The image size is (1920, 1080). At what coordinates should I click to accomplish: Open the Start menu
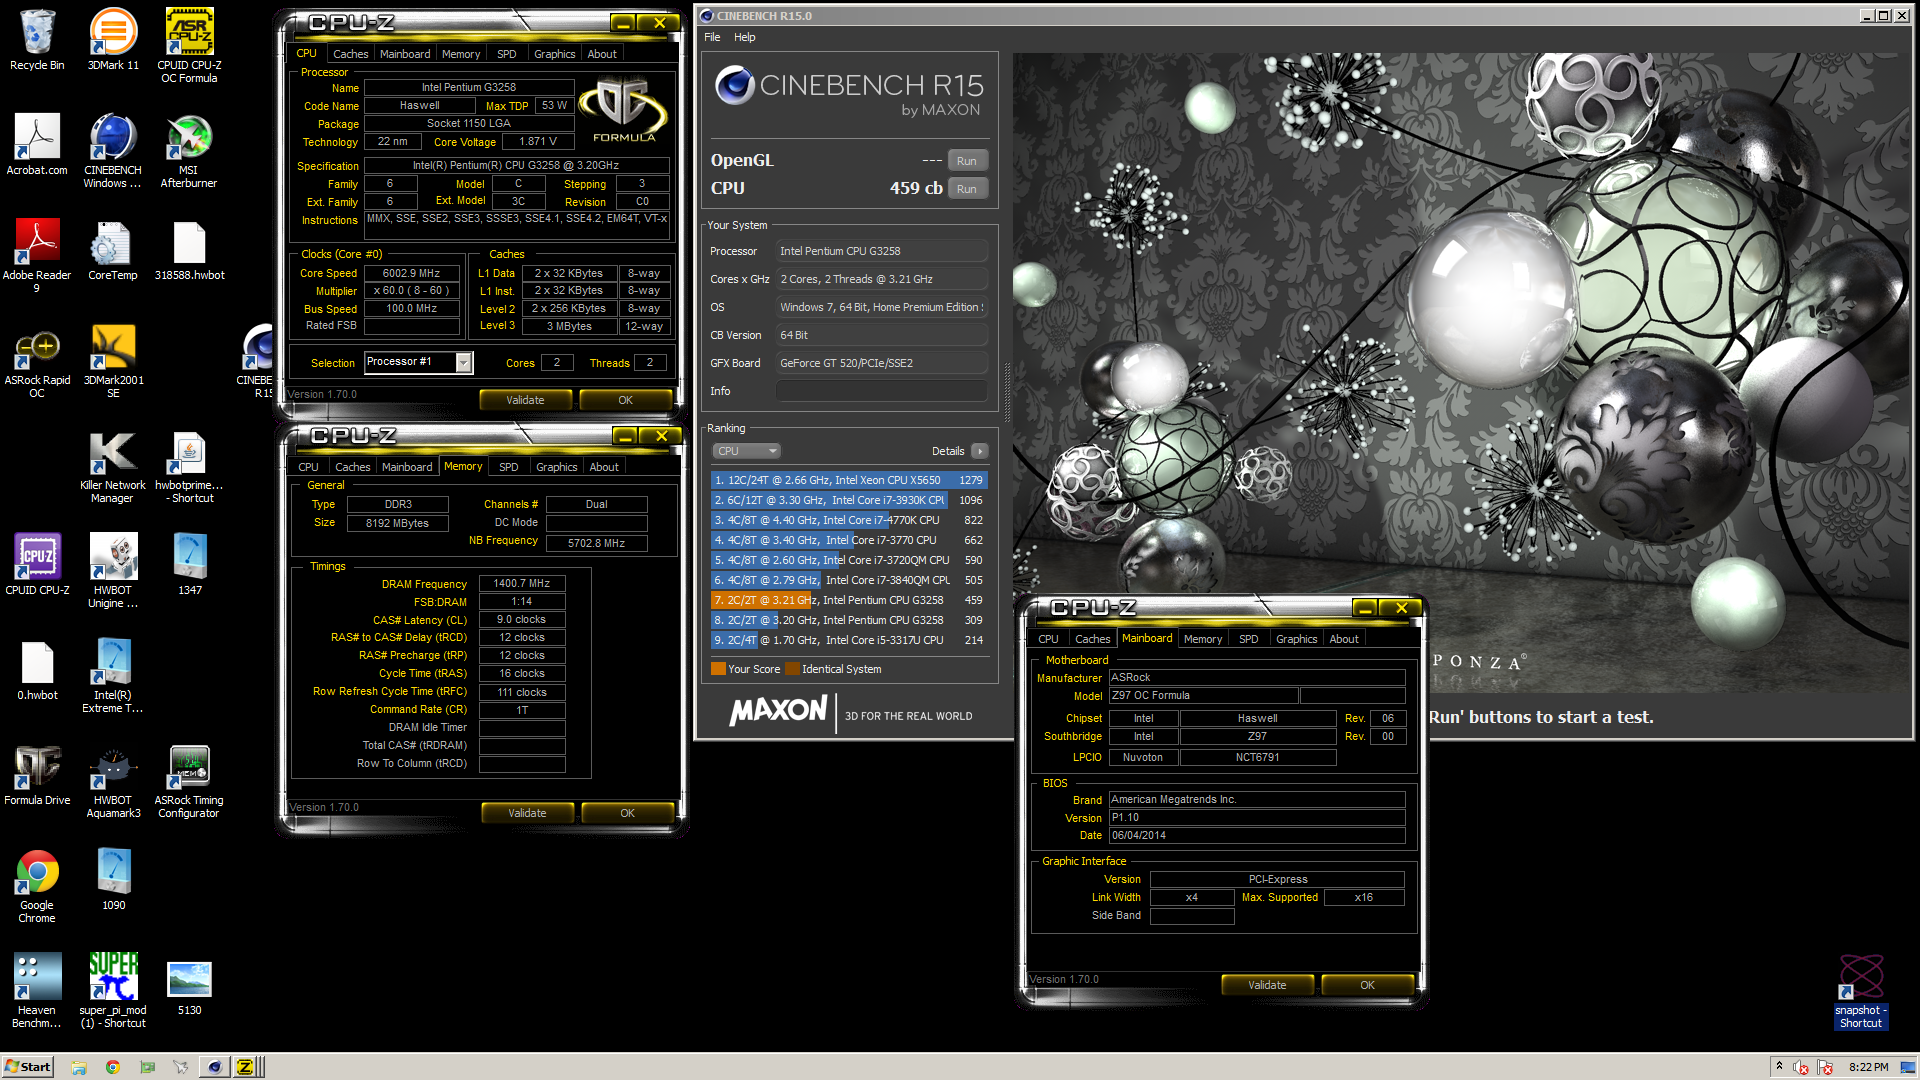coord(27,1067)
